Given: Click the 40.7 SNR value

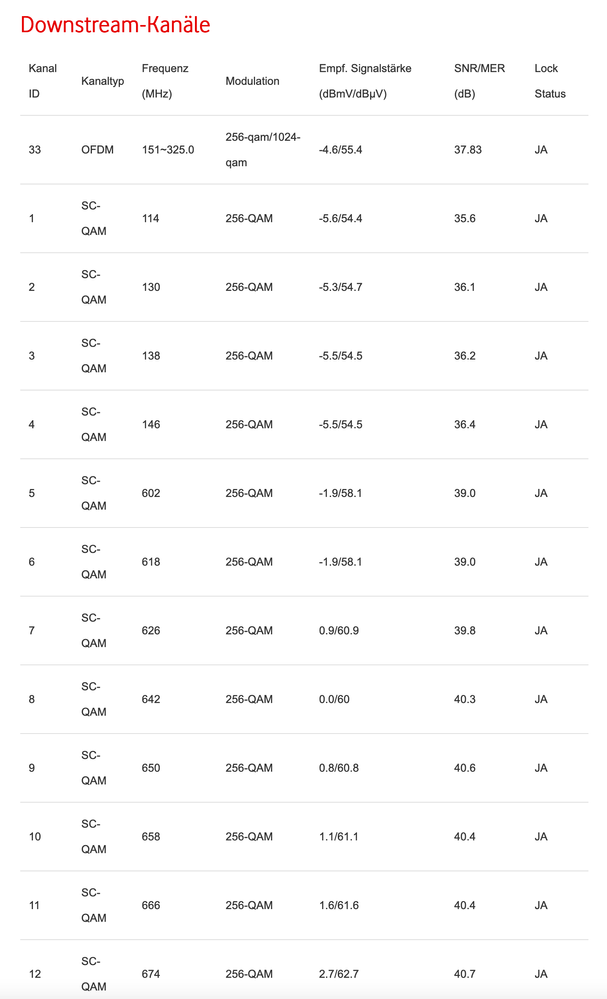Looking at the screenshot, I should (x=464, y=973).
